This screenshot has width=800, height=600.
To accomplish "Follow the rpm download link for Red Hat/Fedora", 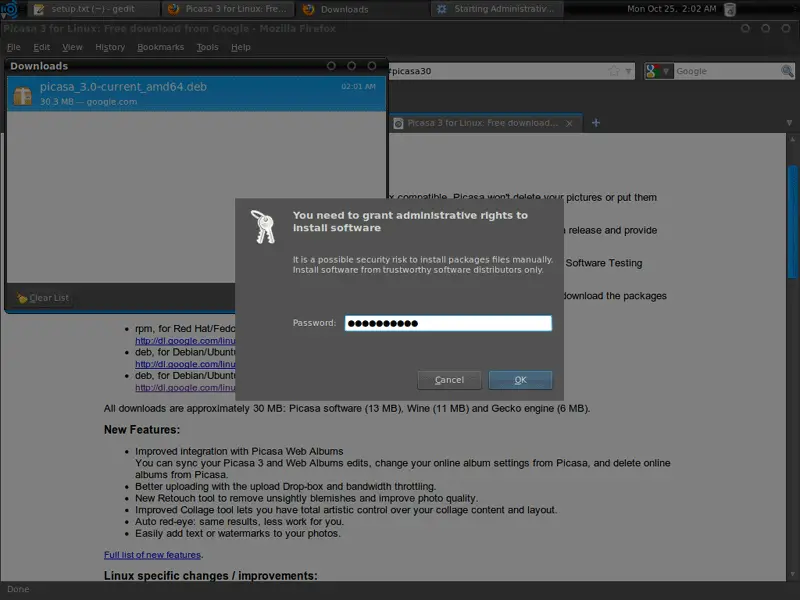I will pyautogui.click(x=185, y=341).
